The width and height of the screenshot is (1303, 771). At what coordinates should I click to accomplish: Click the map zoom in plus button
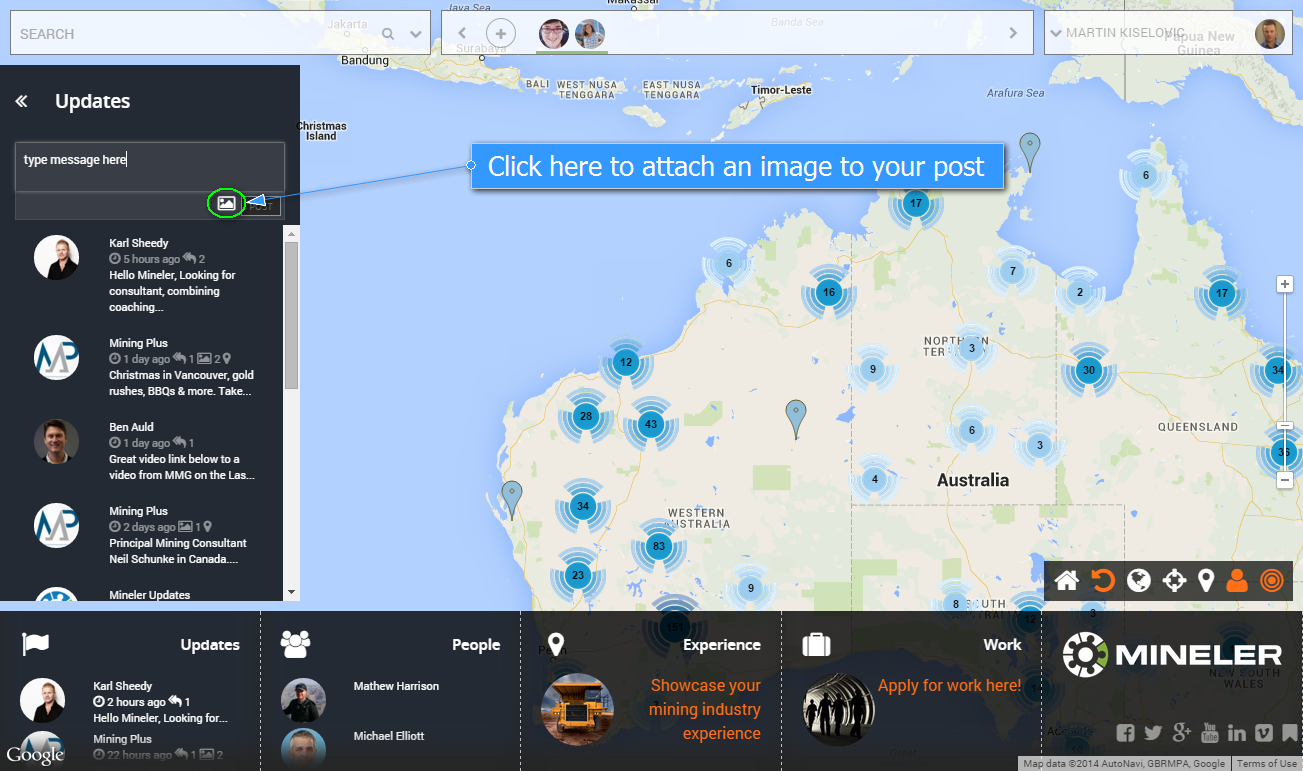tap(1285, 284)
